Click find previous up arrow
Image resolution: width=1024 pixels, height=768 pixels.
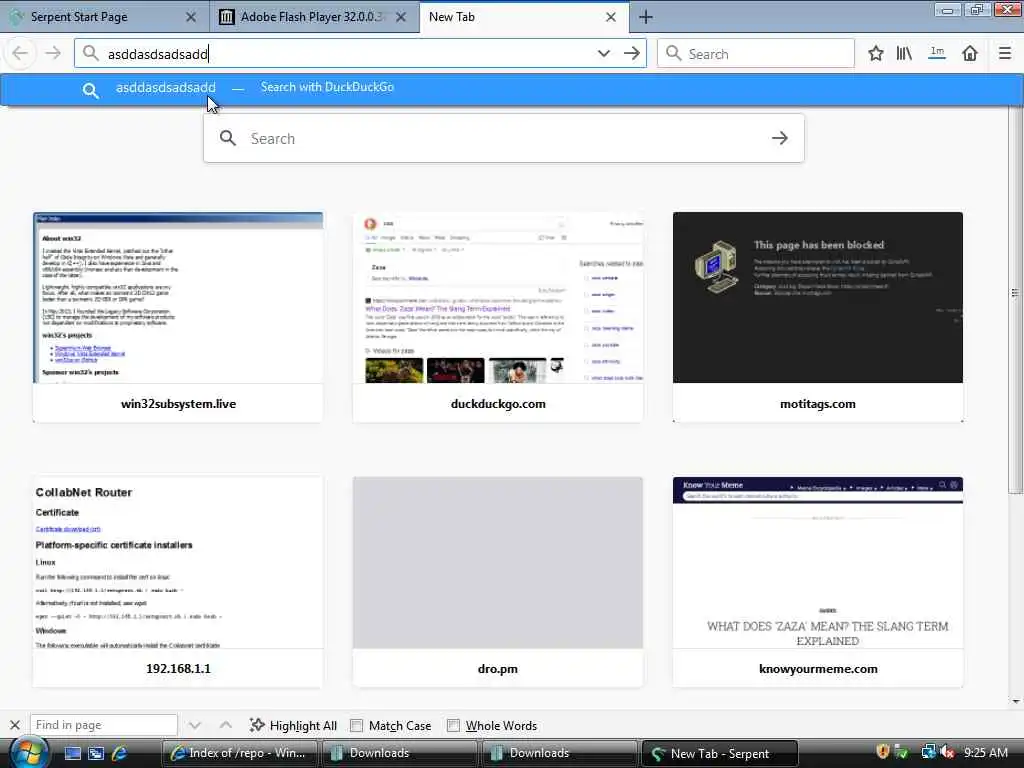coord(225,725)
